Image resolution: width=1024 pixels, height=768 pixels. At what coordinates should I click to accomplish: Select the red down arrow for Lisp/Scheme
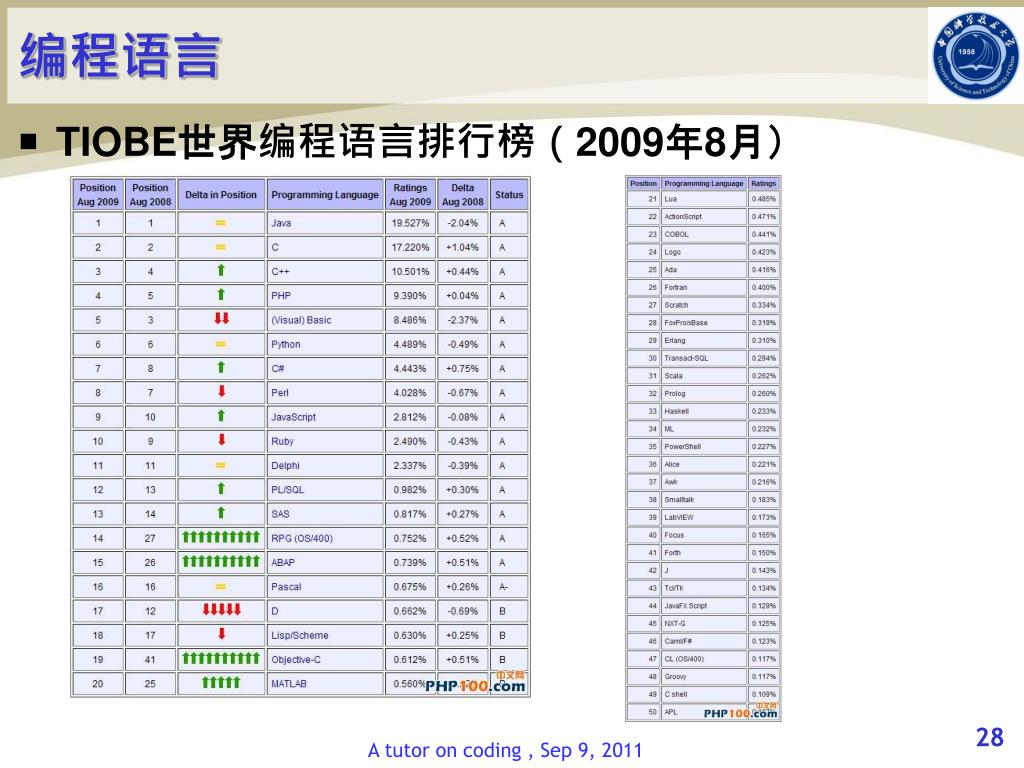coord(221,633)
